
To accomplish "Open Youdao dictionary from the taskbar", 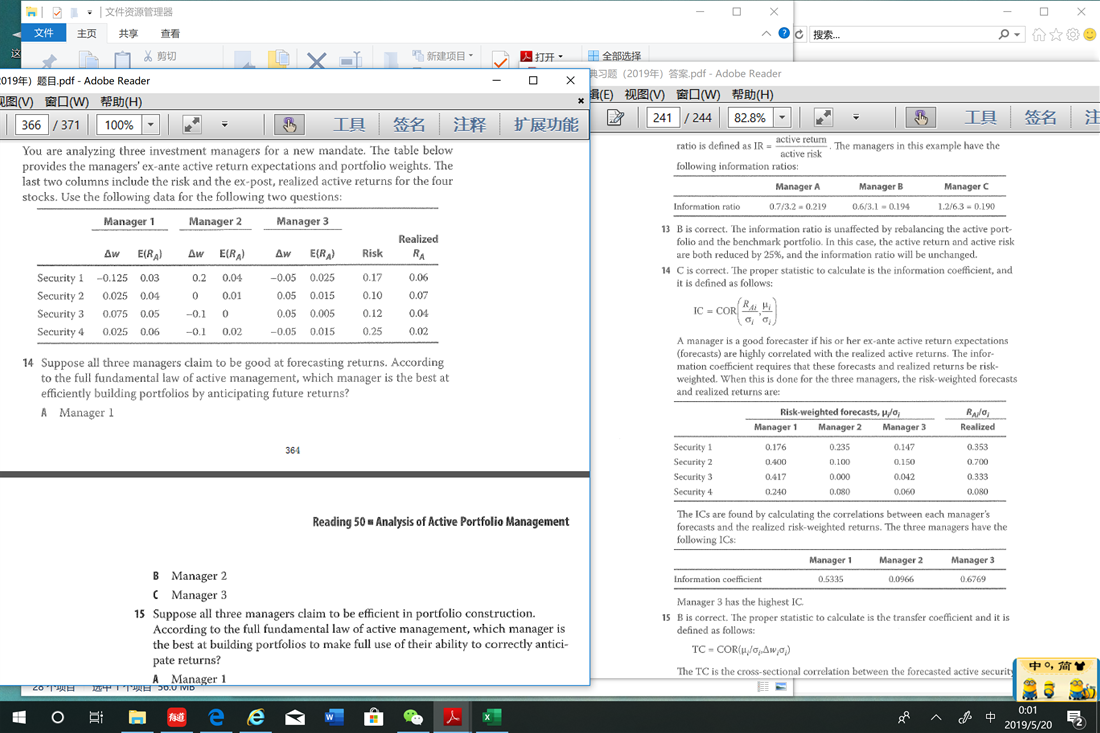I will point(177,717).
